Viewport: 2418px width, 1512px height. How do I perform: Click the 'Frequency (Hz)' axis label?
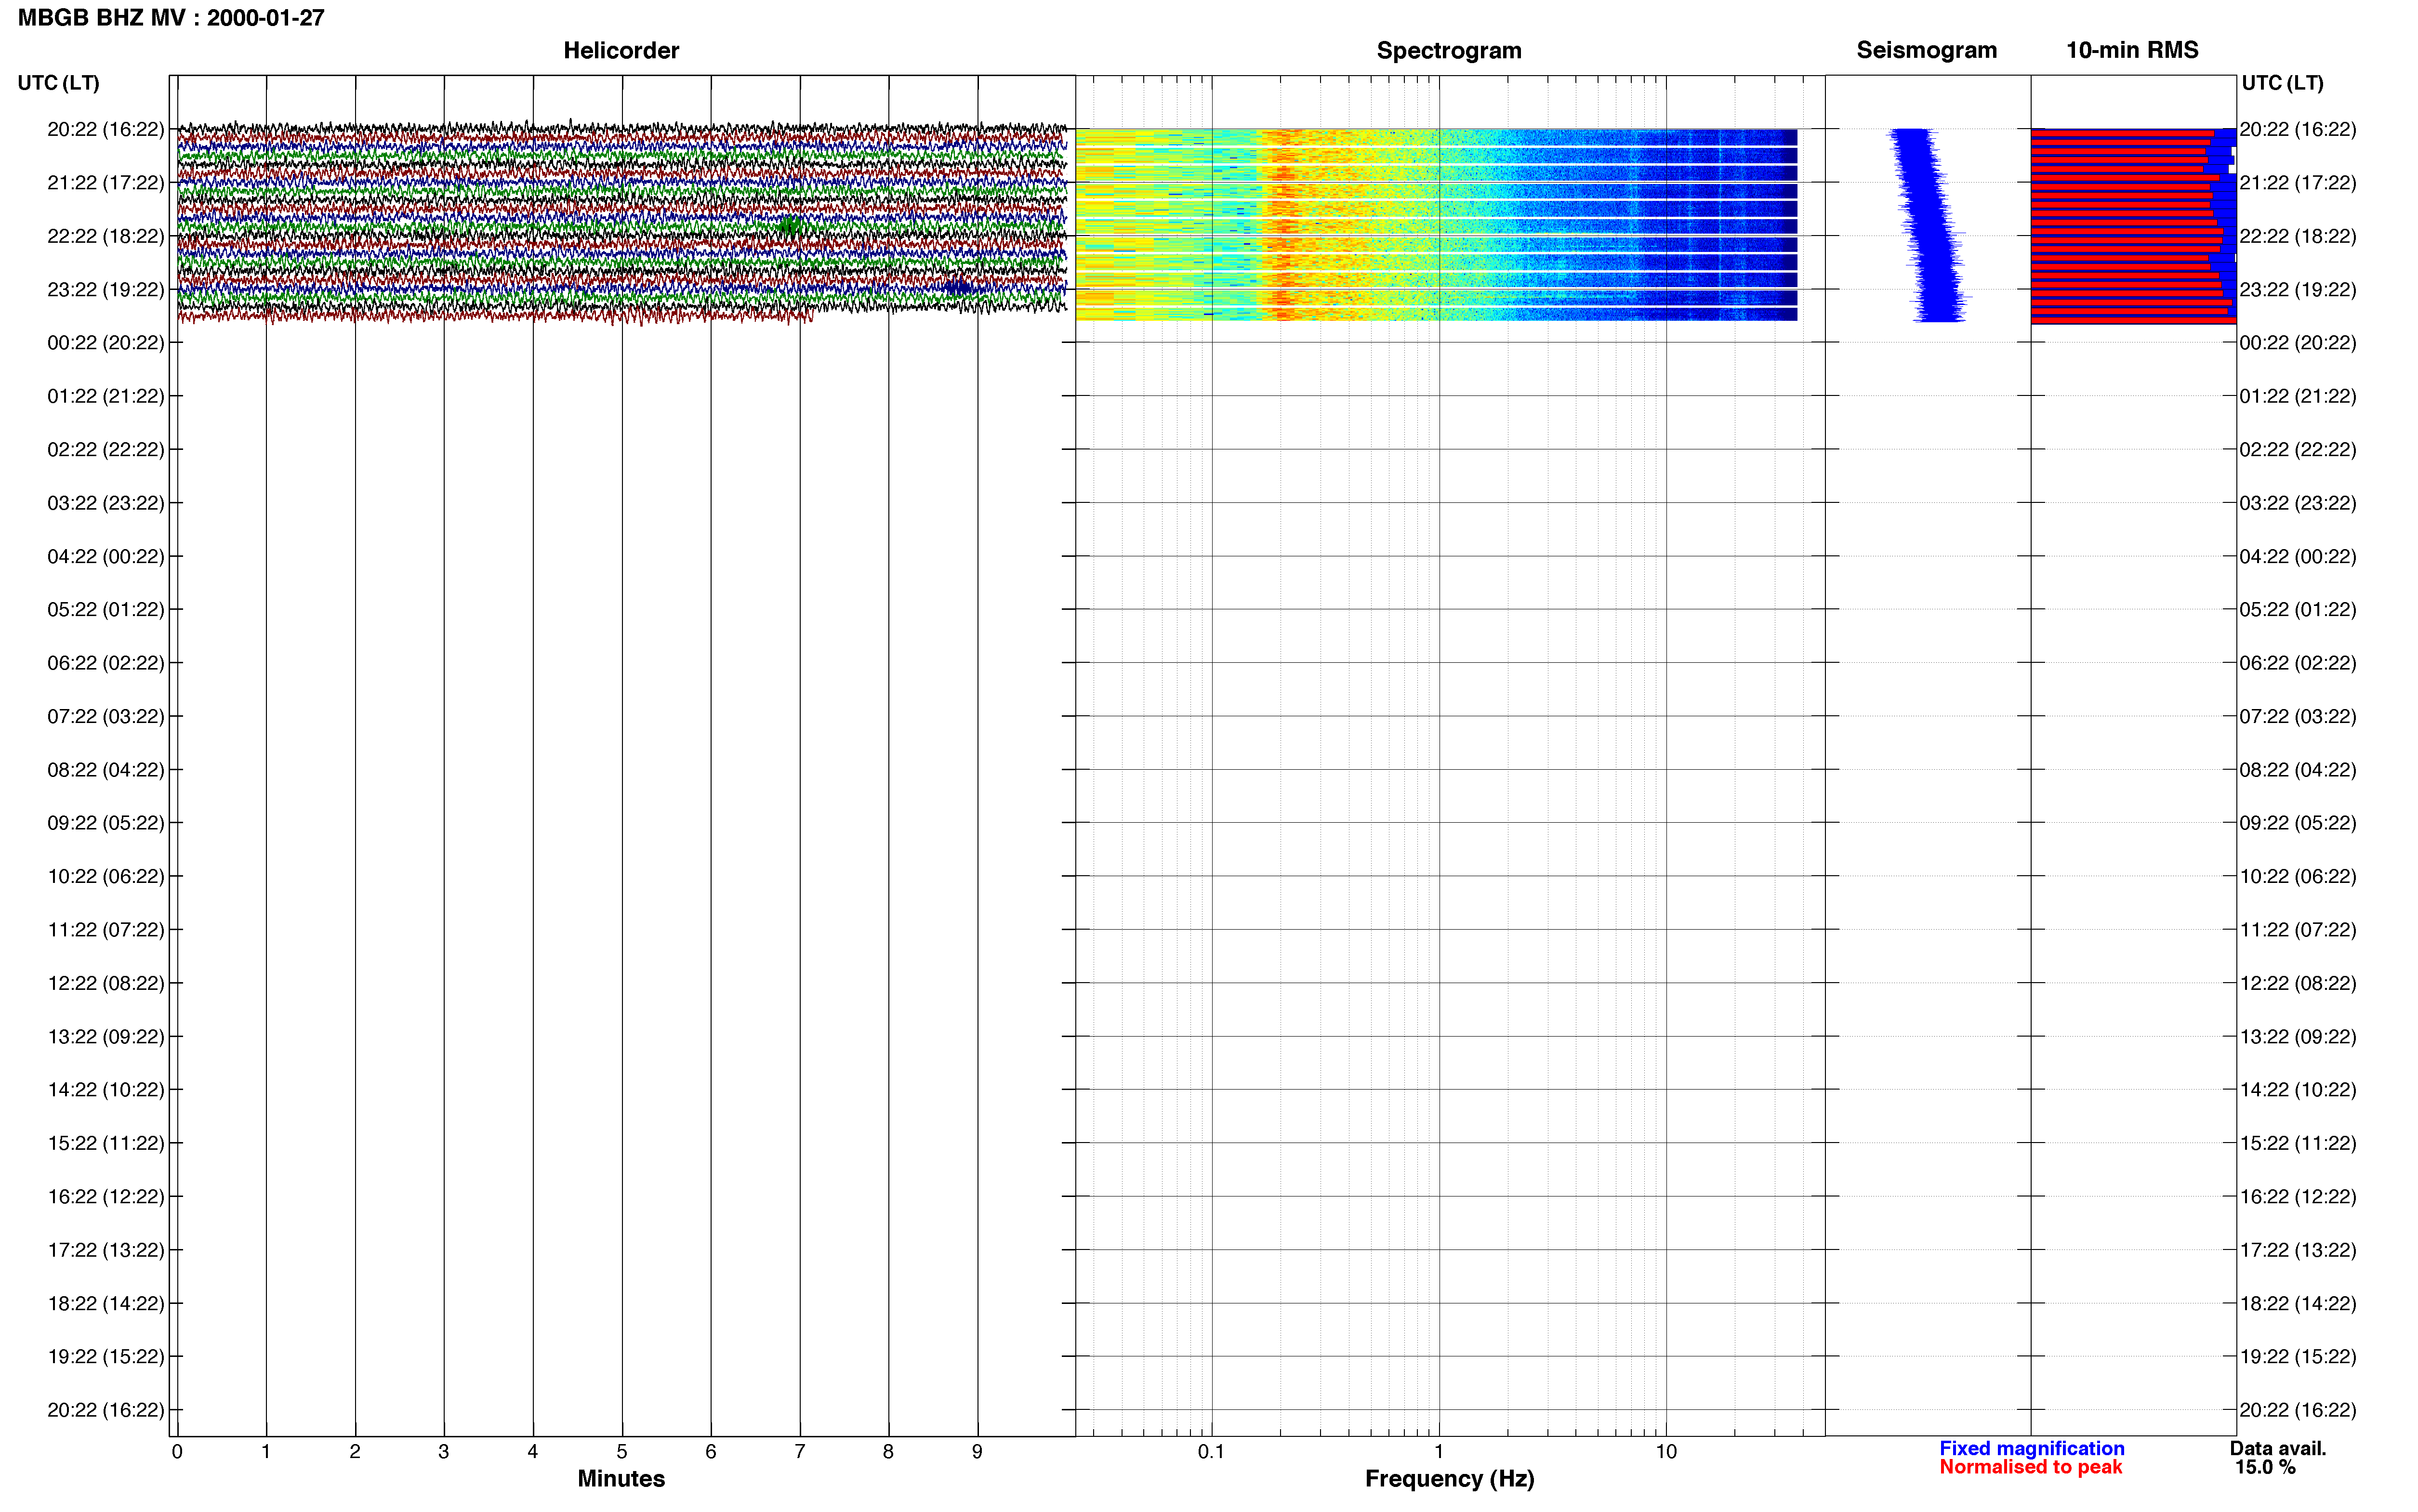click(1449, 1478)
